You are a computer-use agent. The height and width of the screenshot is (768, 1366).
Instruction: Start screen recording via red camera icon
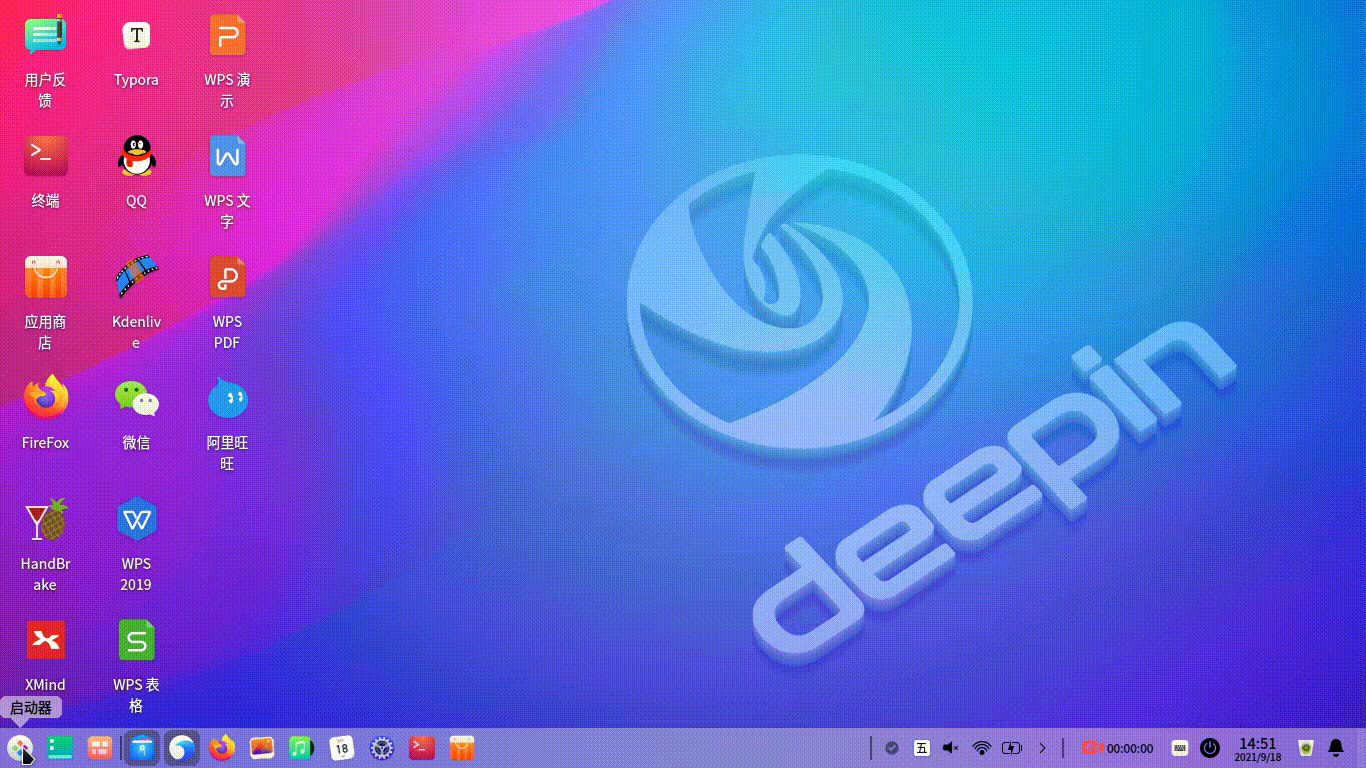[x=1091, y=748]
